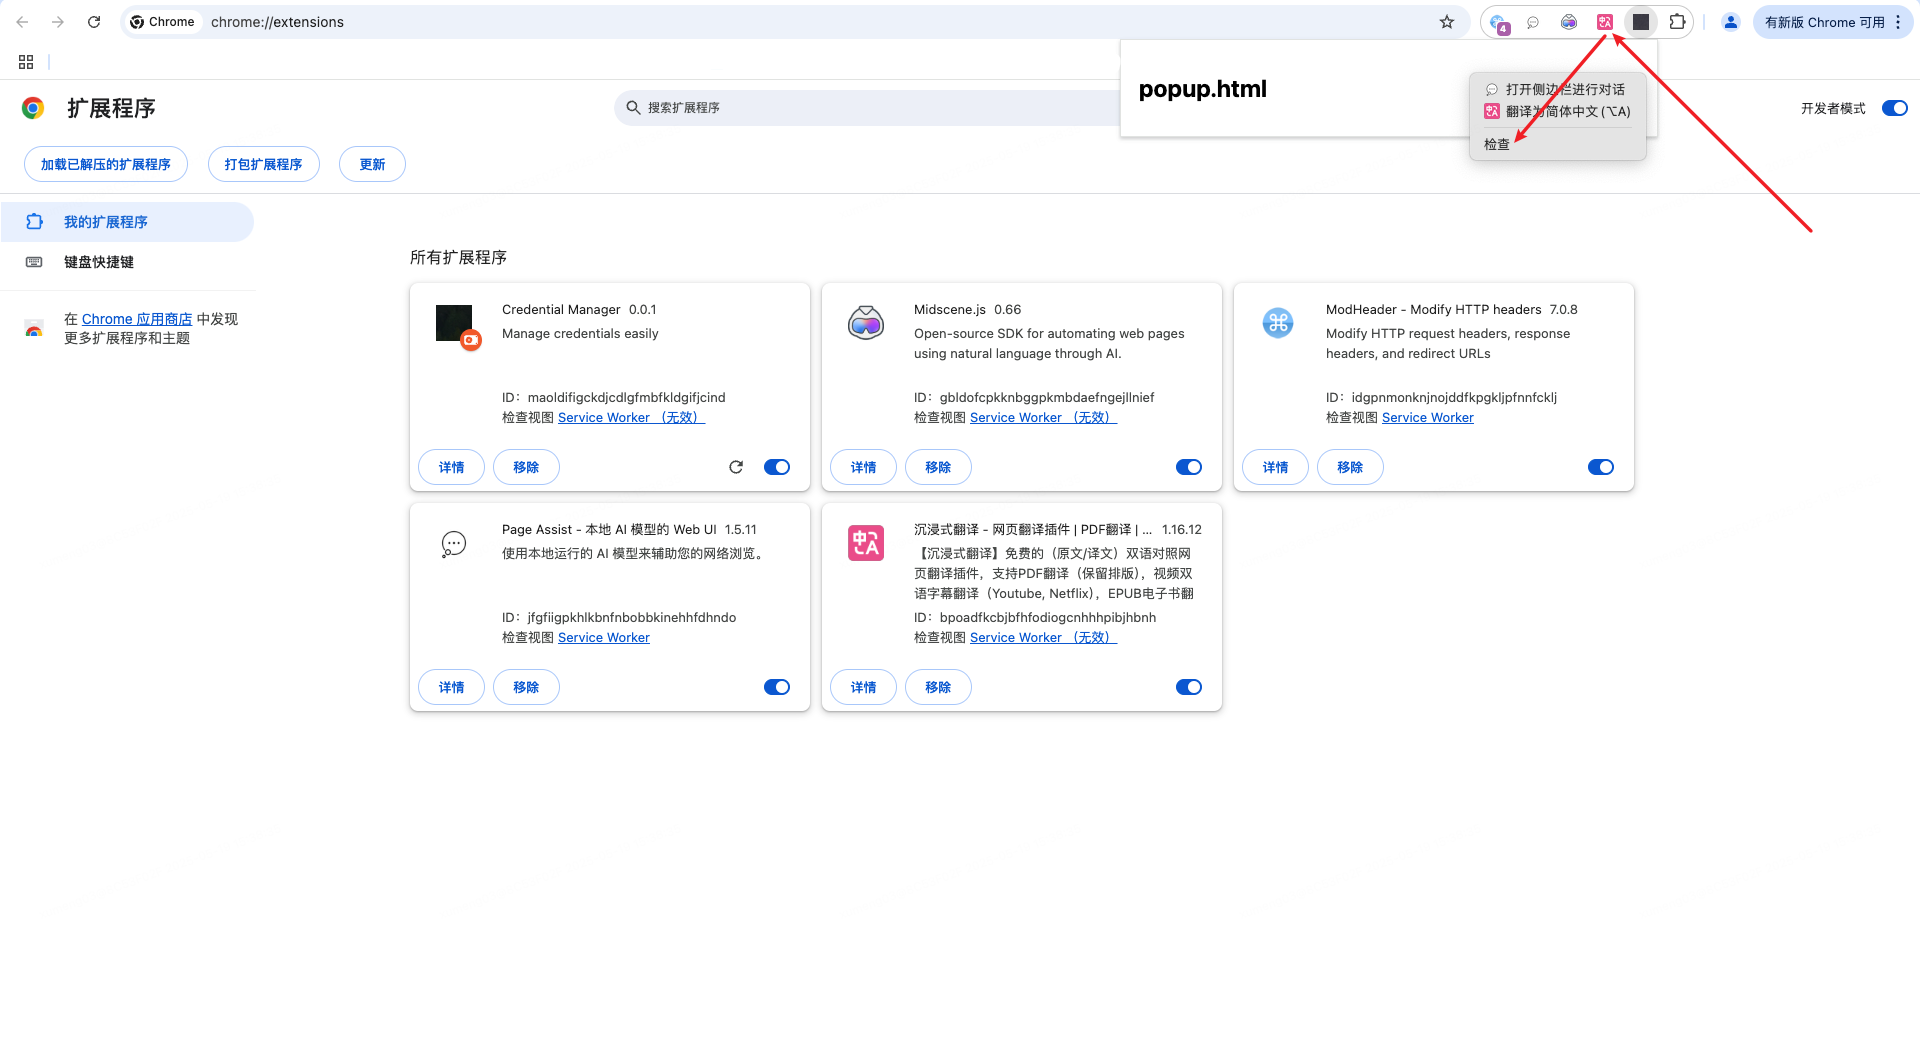1920x1038 pixels.
Task: Click the browser back arrow
Action: click(22, 22)
